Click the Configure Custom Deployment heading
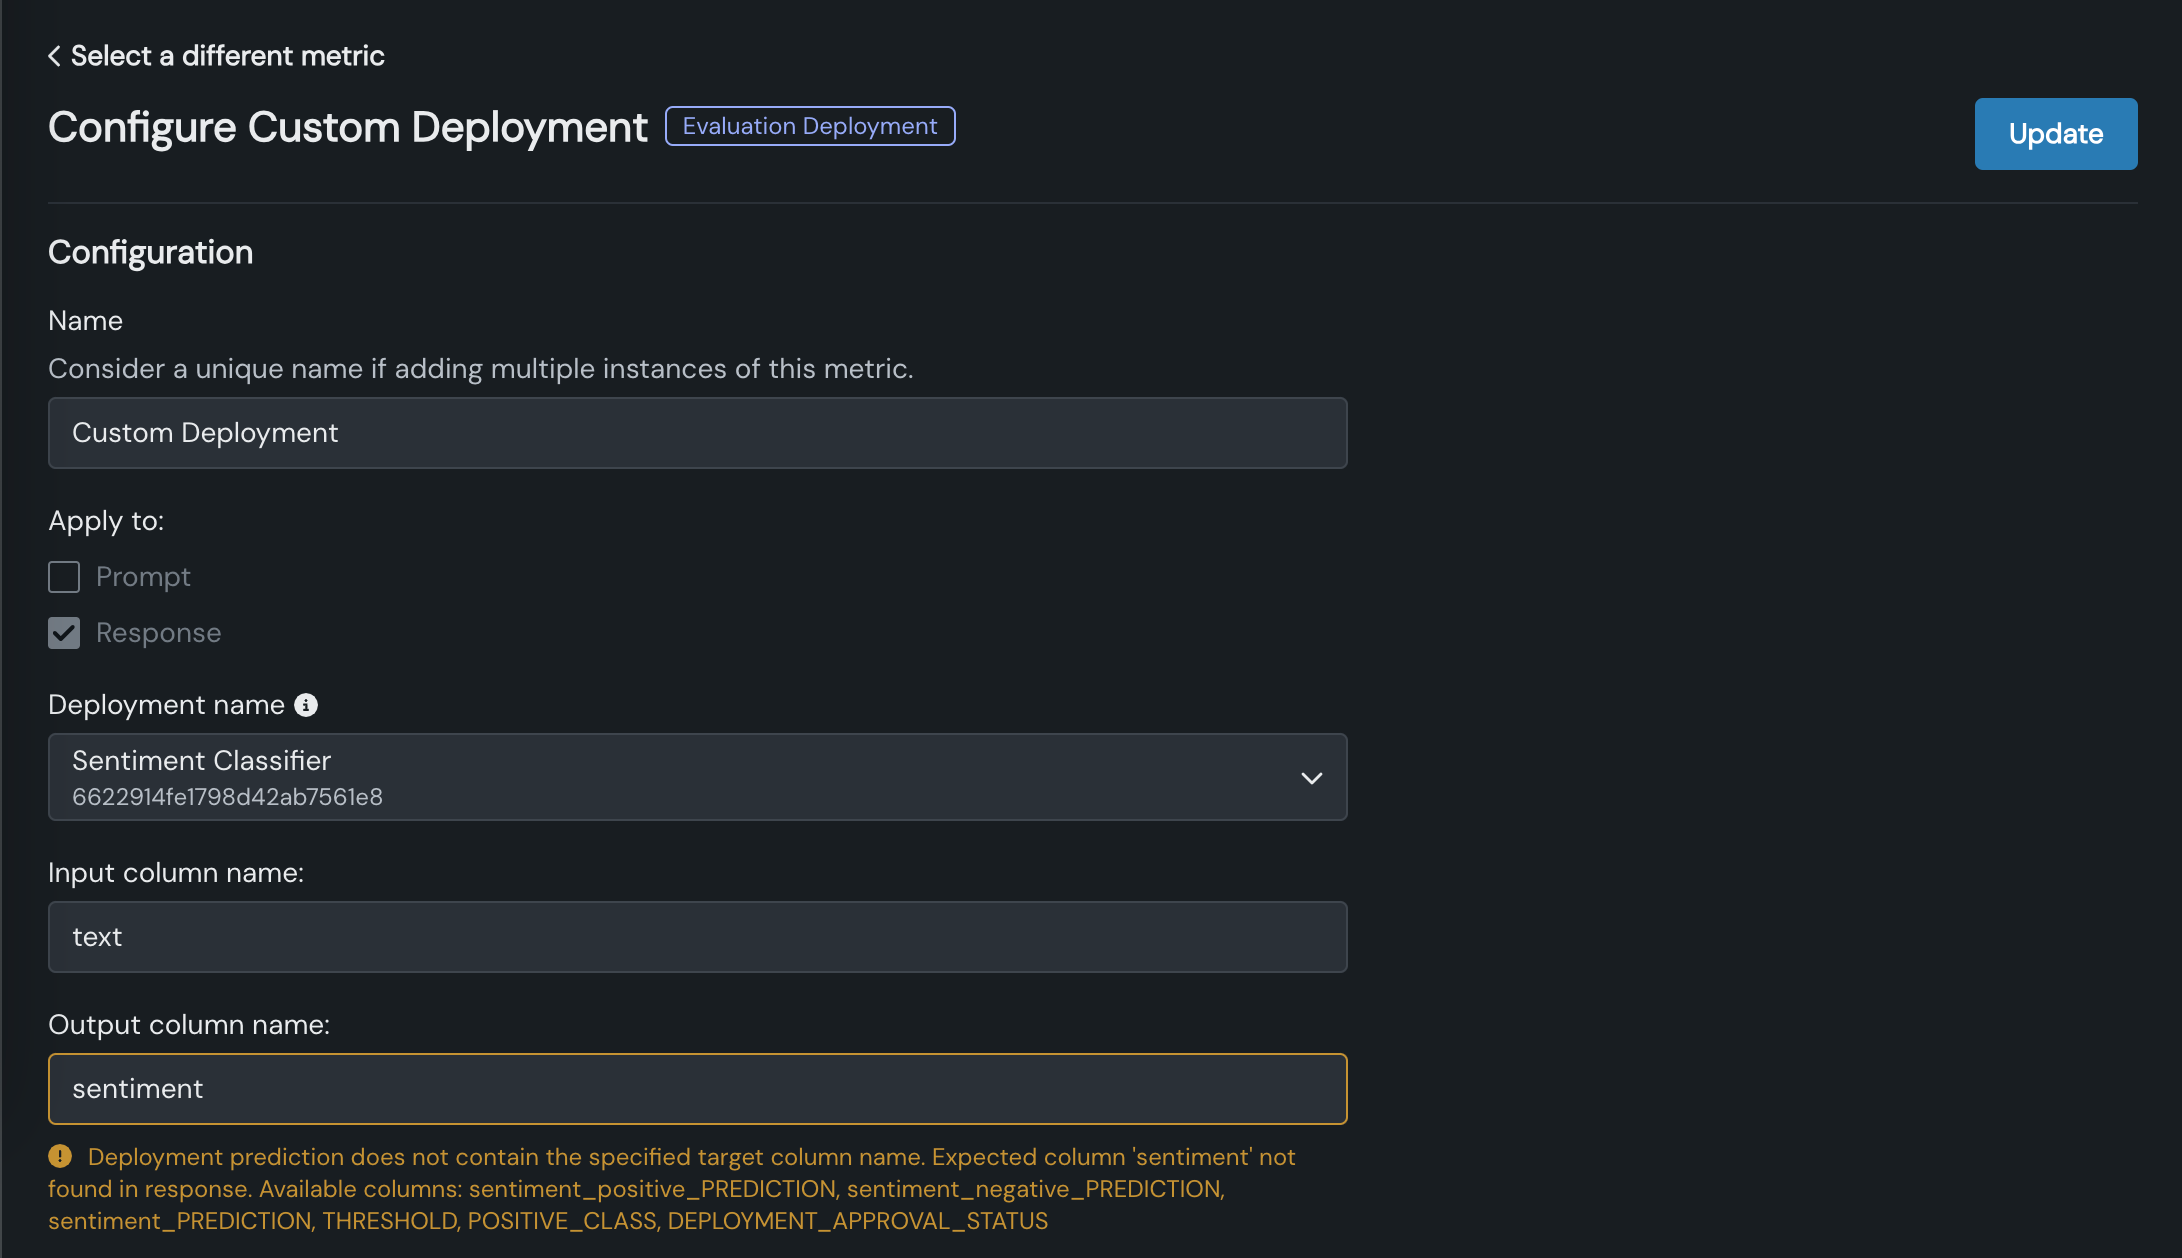This screenshot has height=1258, width=2182. tap(347, 127)
